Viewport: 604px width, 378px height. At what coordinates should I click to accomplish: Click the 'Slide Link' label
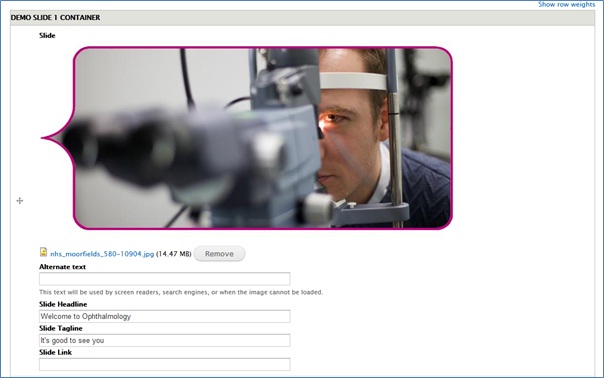[55, 353]
